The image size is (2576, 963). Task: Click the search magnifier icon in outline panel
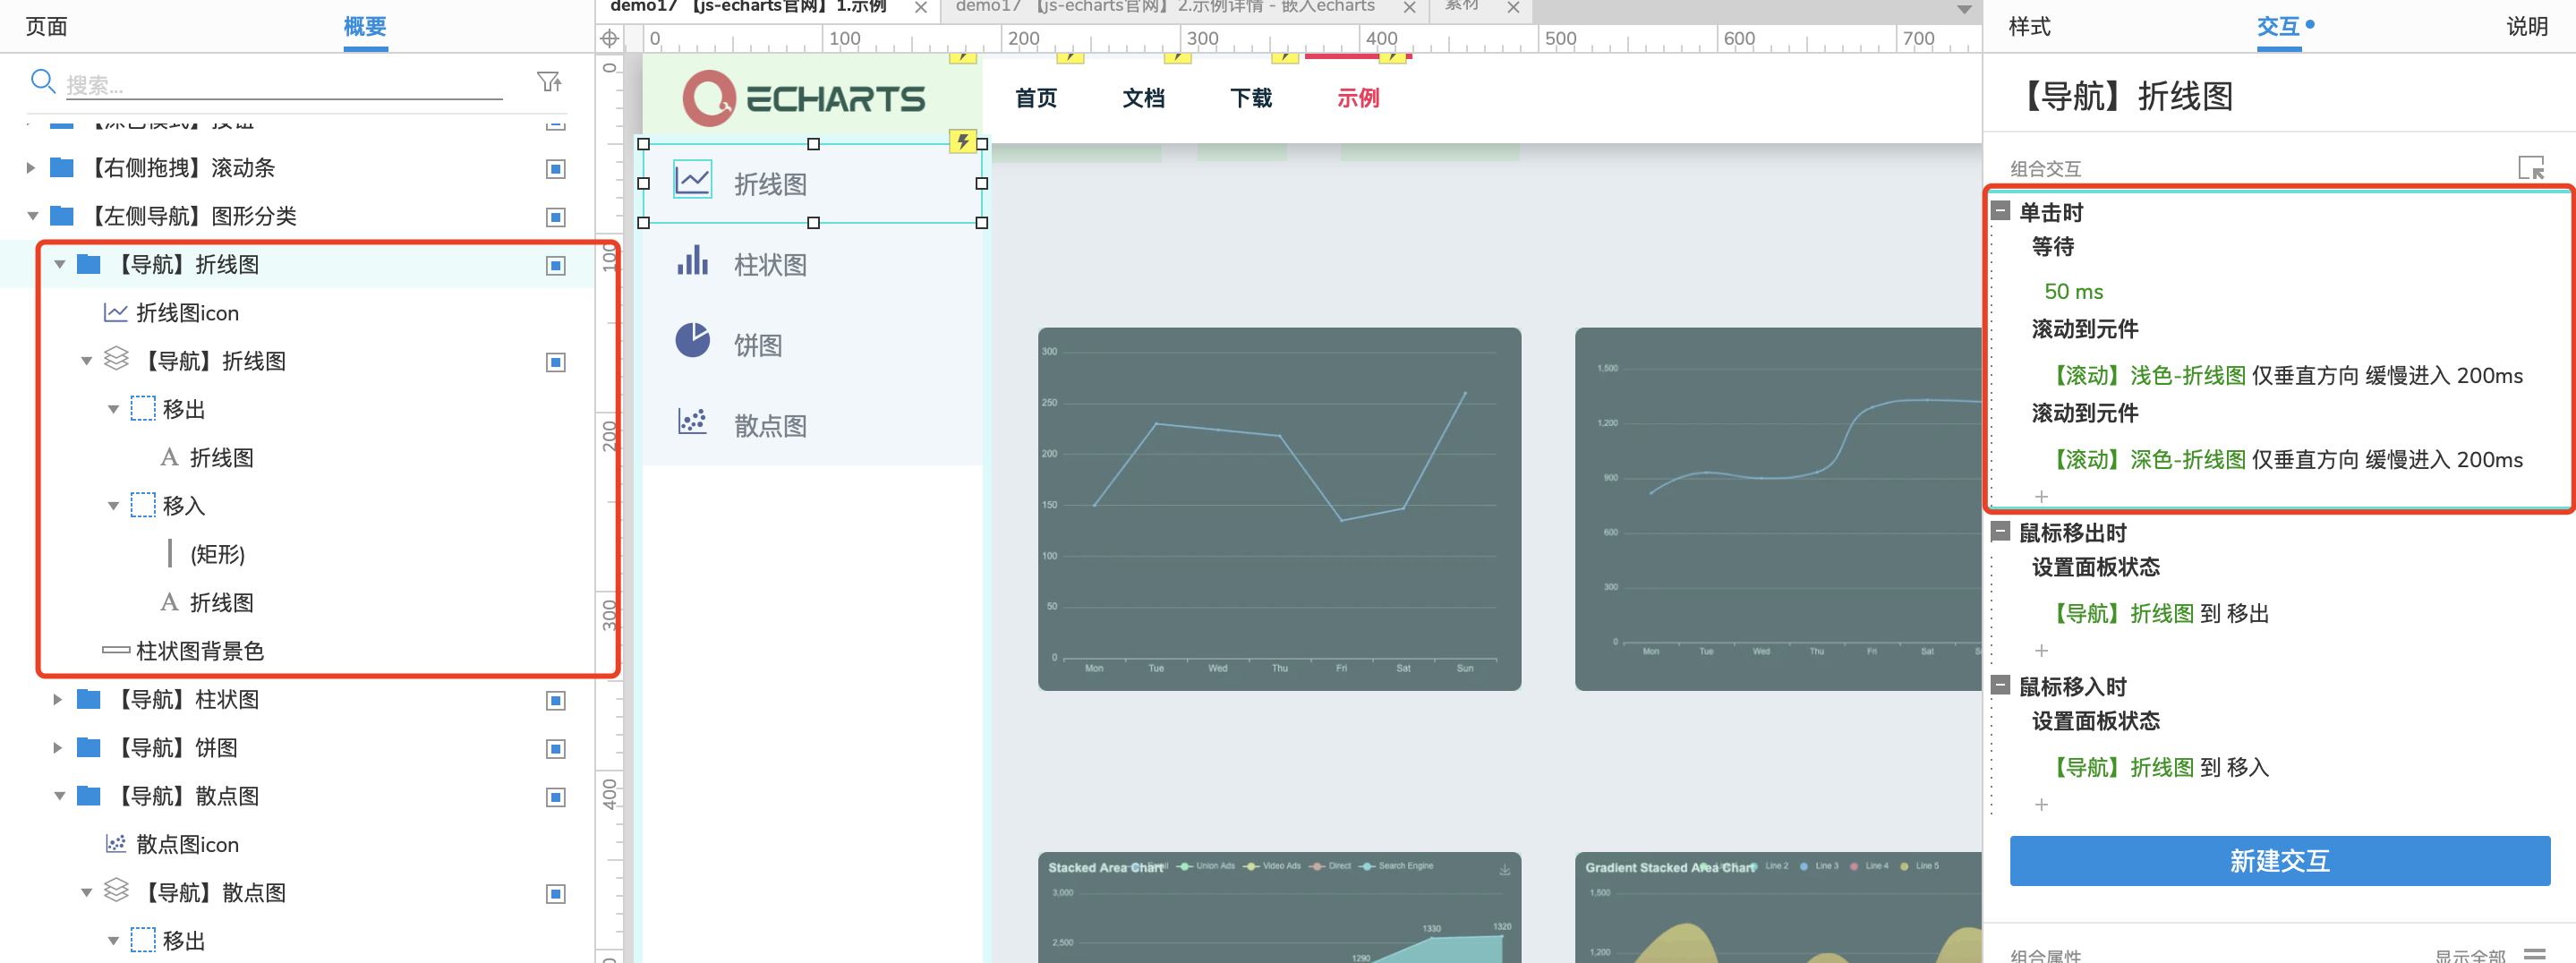pos(42,82)
